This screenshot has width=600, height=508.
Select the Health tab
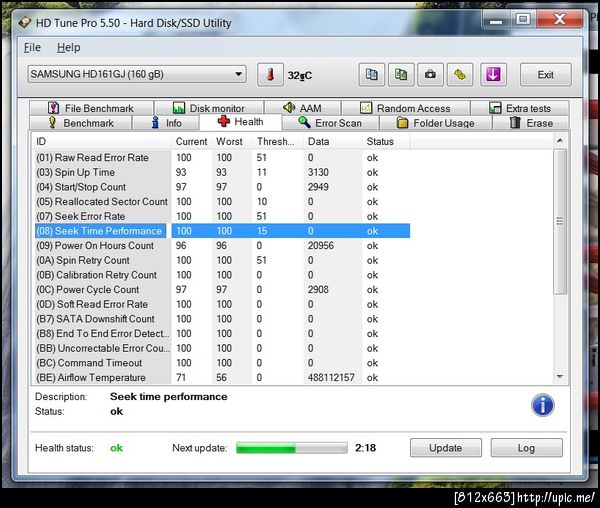240,122
